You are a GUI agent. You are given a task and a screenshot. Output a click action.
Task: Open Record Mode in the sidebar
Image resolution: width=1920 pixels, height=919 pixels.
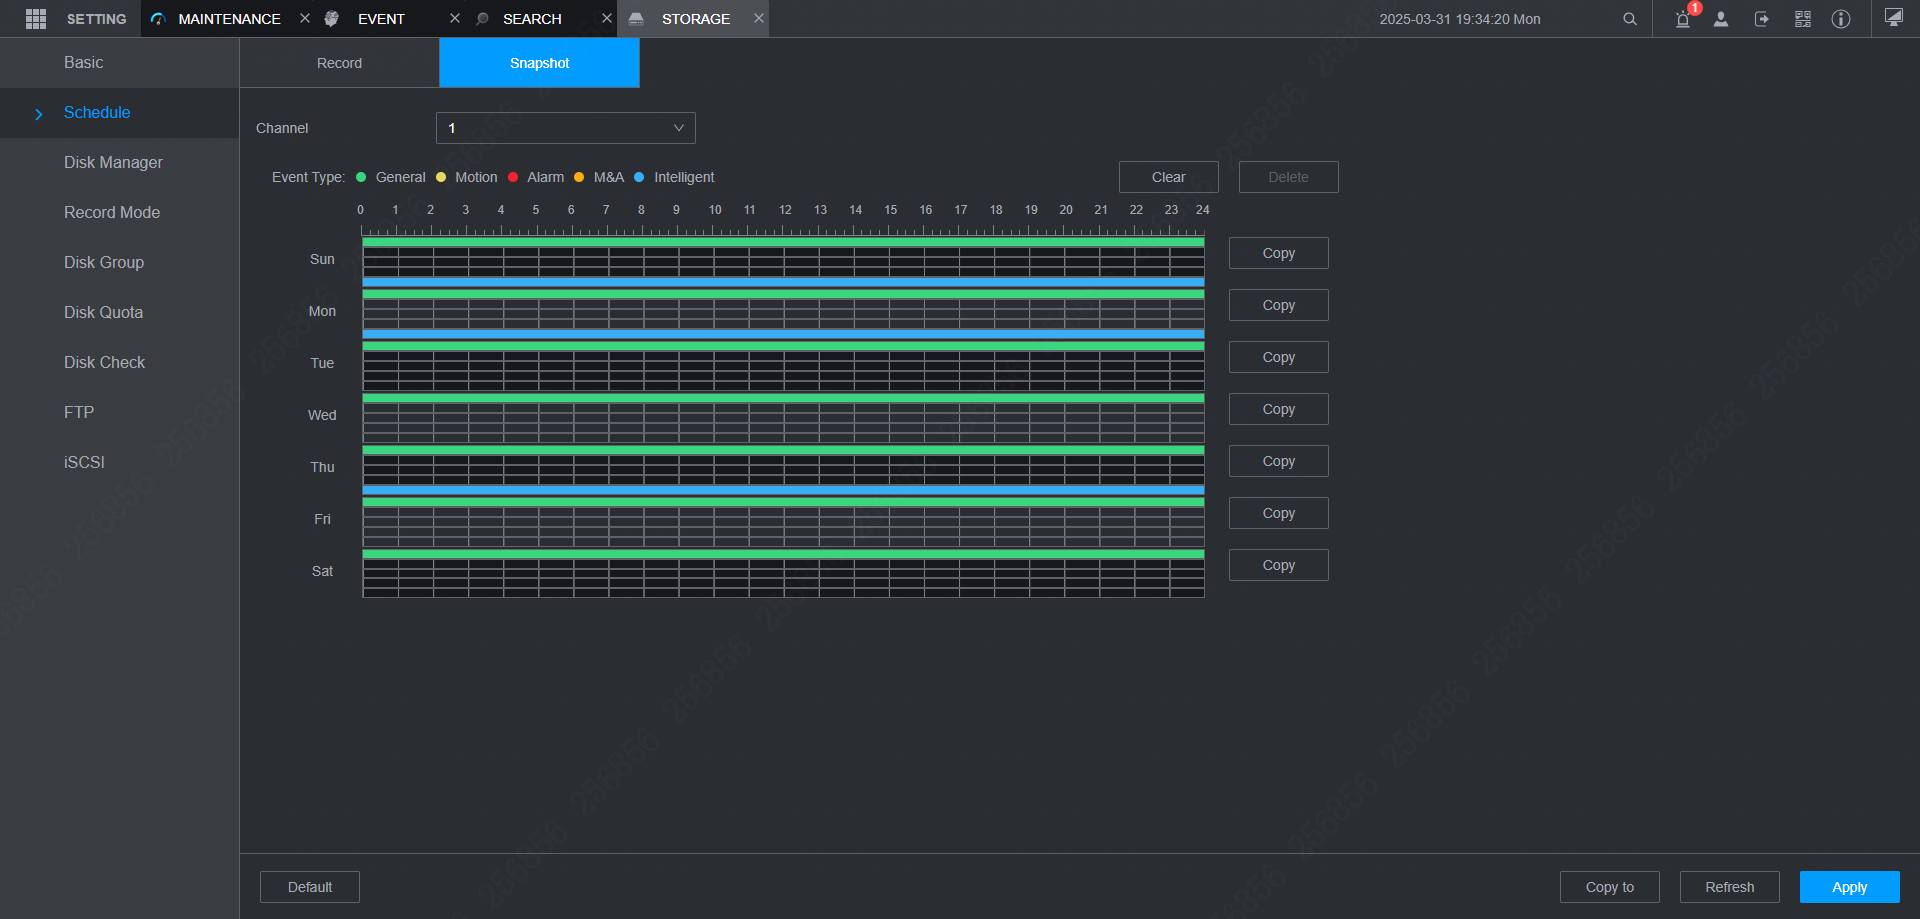[119, 213]
